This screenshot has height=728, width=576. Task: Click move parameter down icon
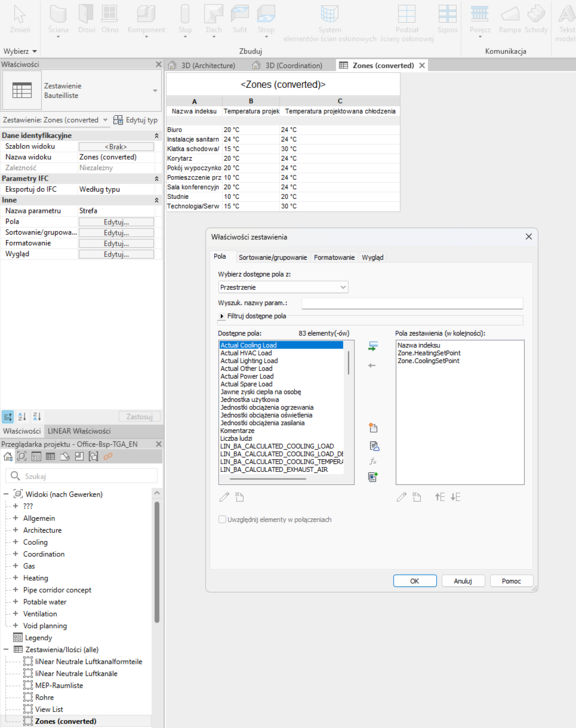click(456, 497)
